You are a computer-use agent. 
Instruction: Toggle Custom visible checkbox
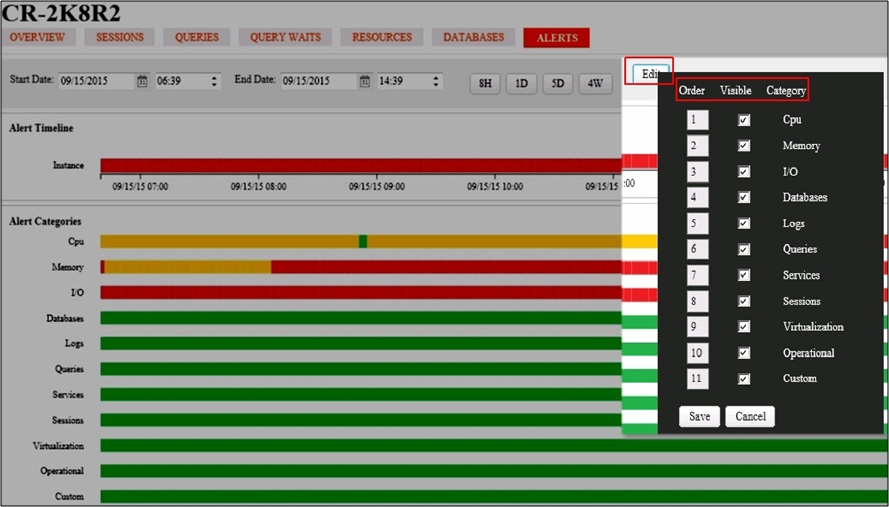tap(744, 379)
